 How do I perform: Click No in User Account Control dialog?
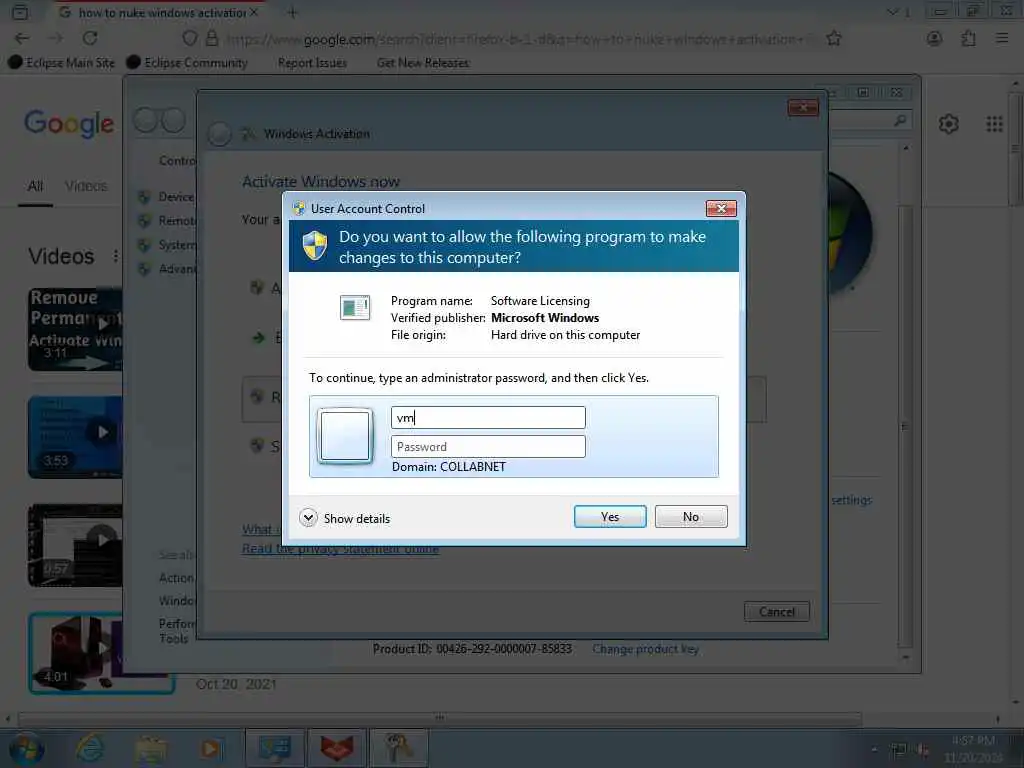[x=691, y=517]
